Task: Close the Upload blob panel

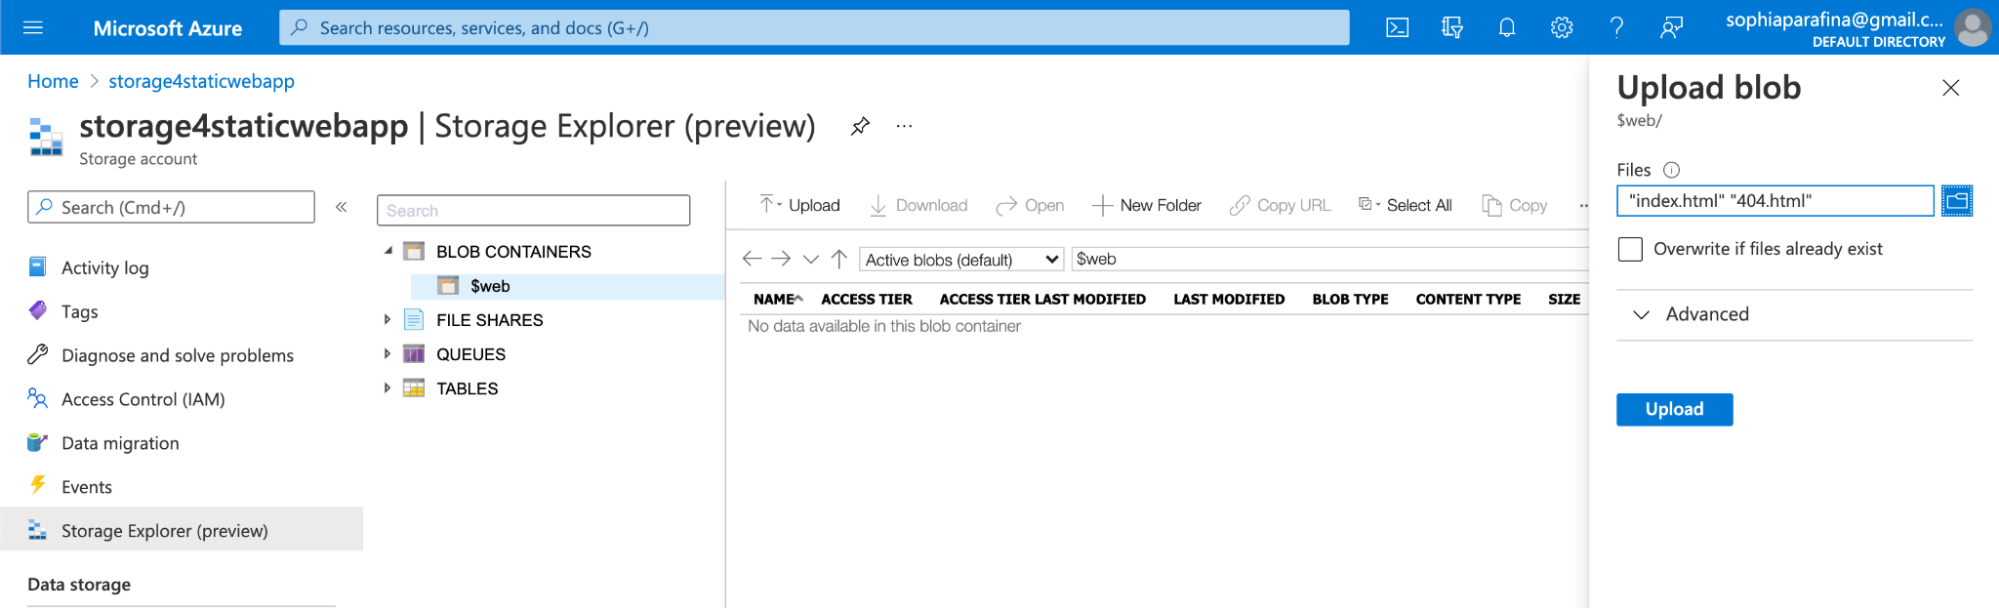Action: click(x=1950, y=88)
